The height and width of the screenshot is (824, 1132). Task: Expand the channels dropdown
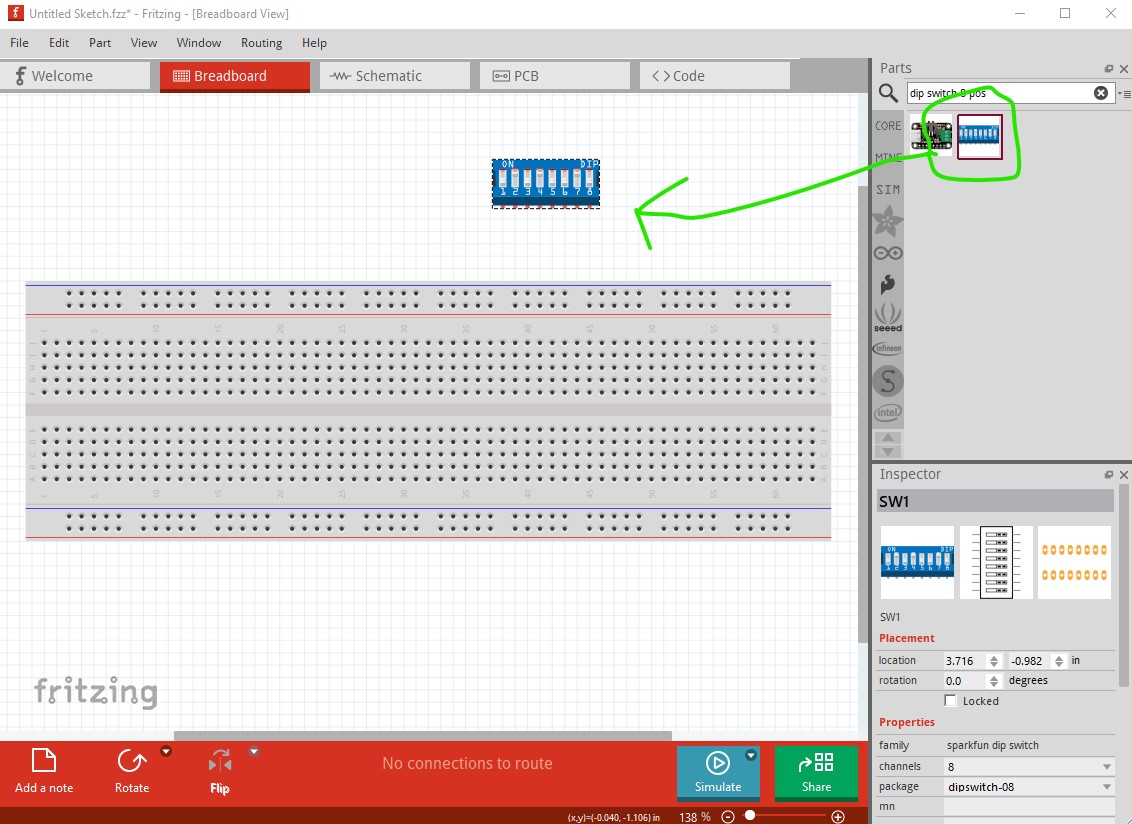coord(1106,767)
